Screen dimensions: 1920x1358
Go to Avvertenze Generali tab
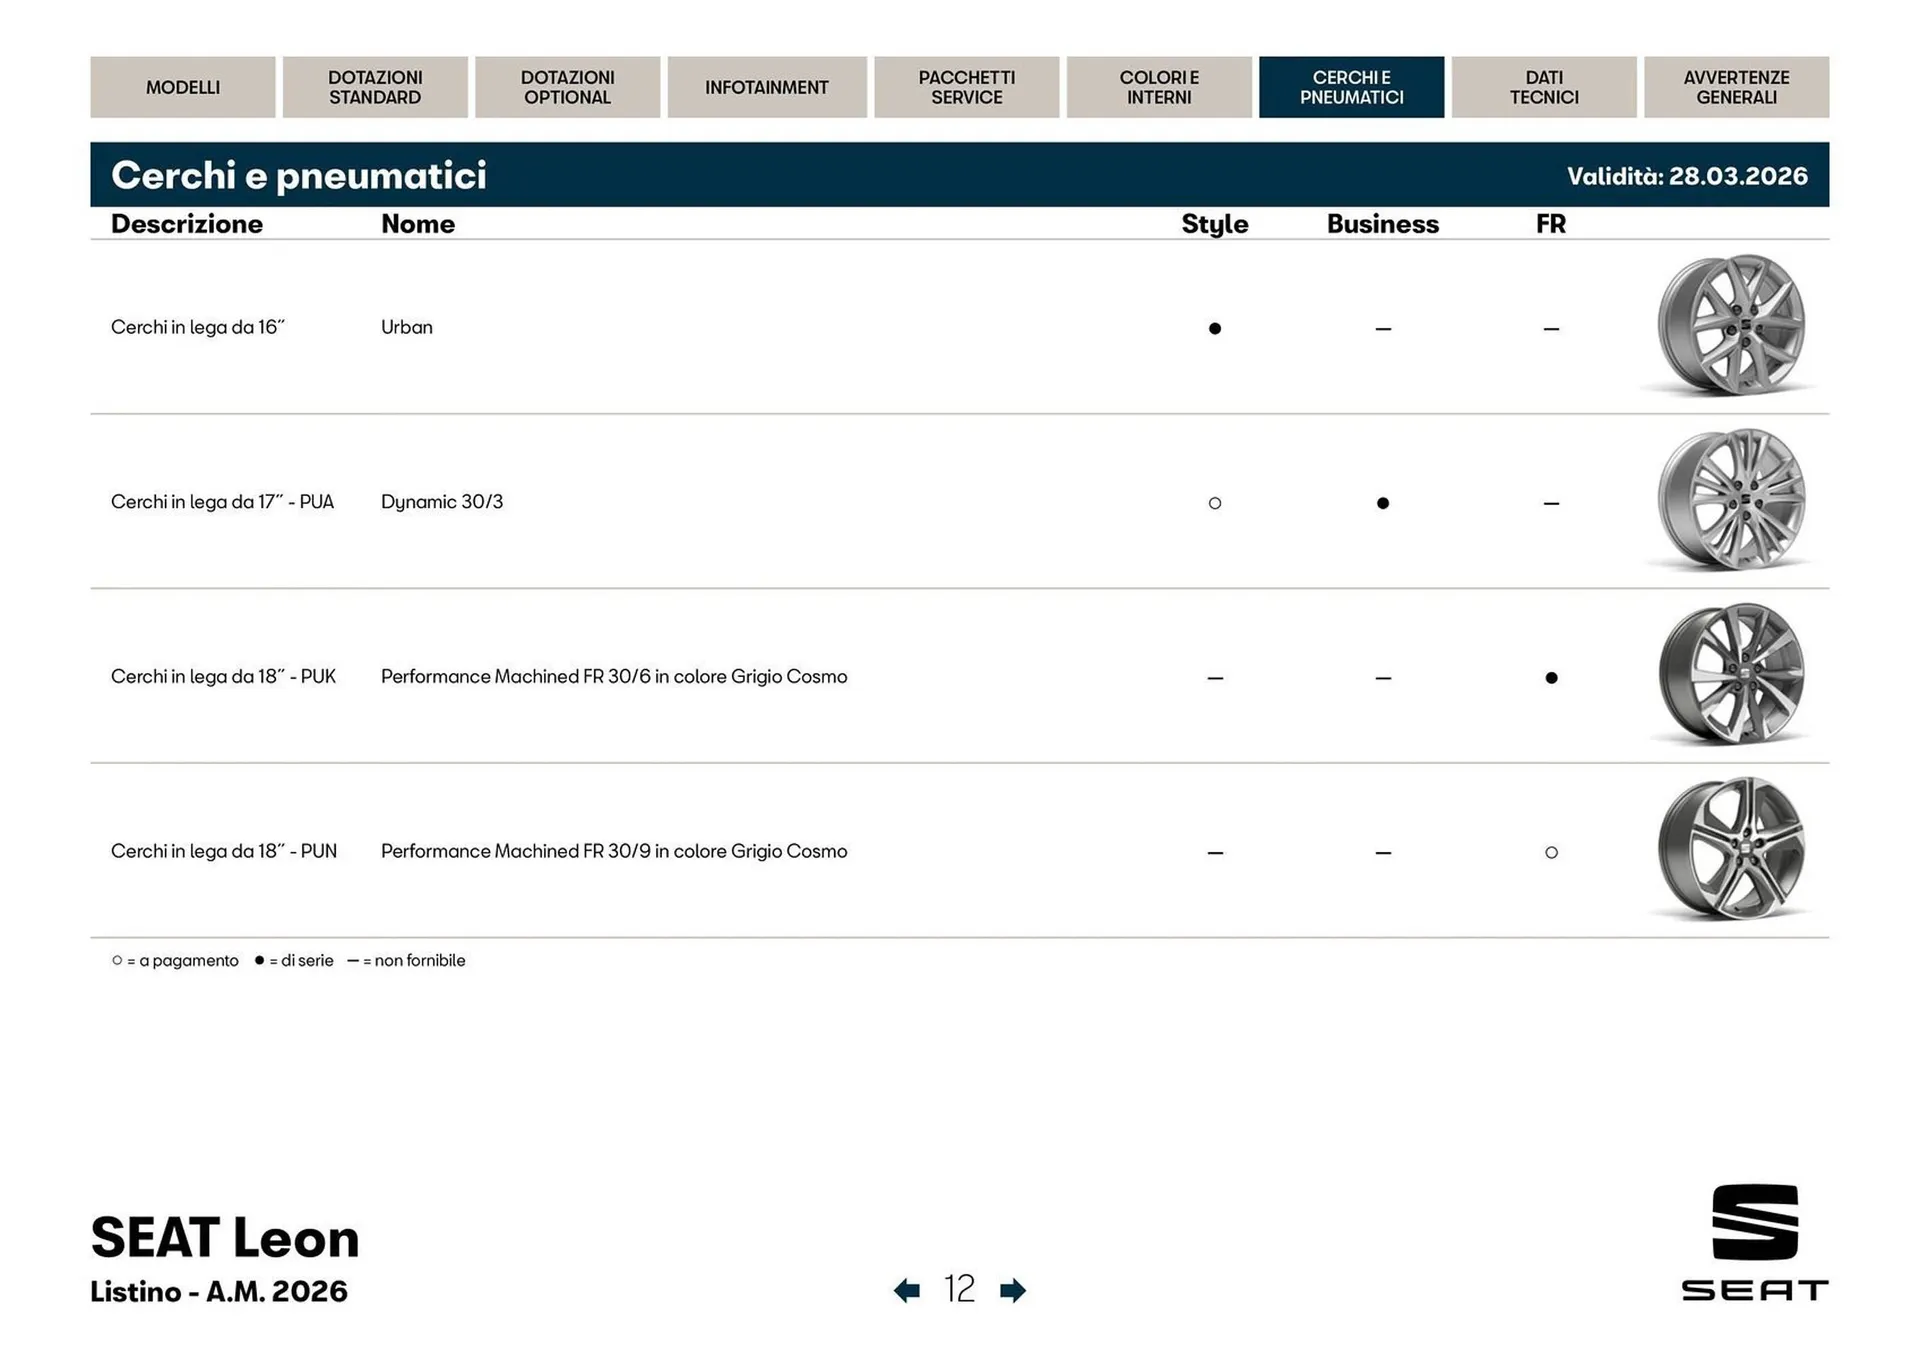coord(1737,87)
